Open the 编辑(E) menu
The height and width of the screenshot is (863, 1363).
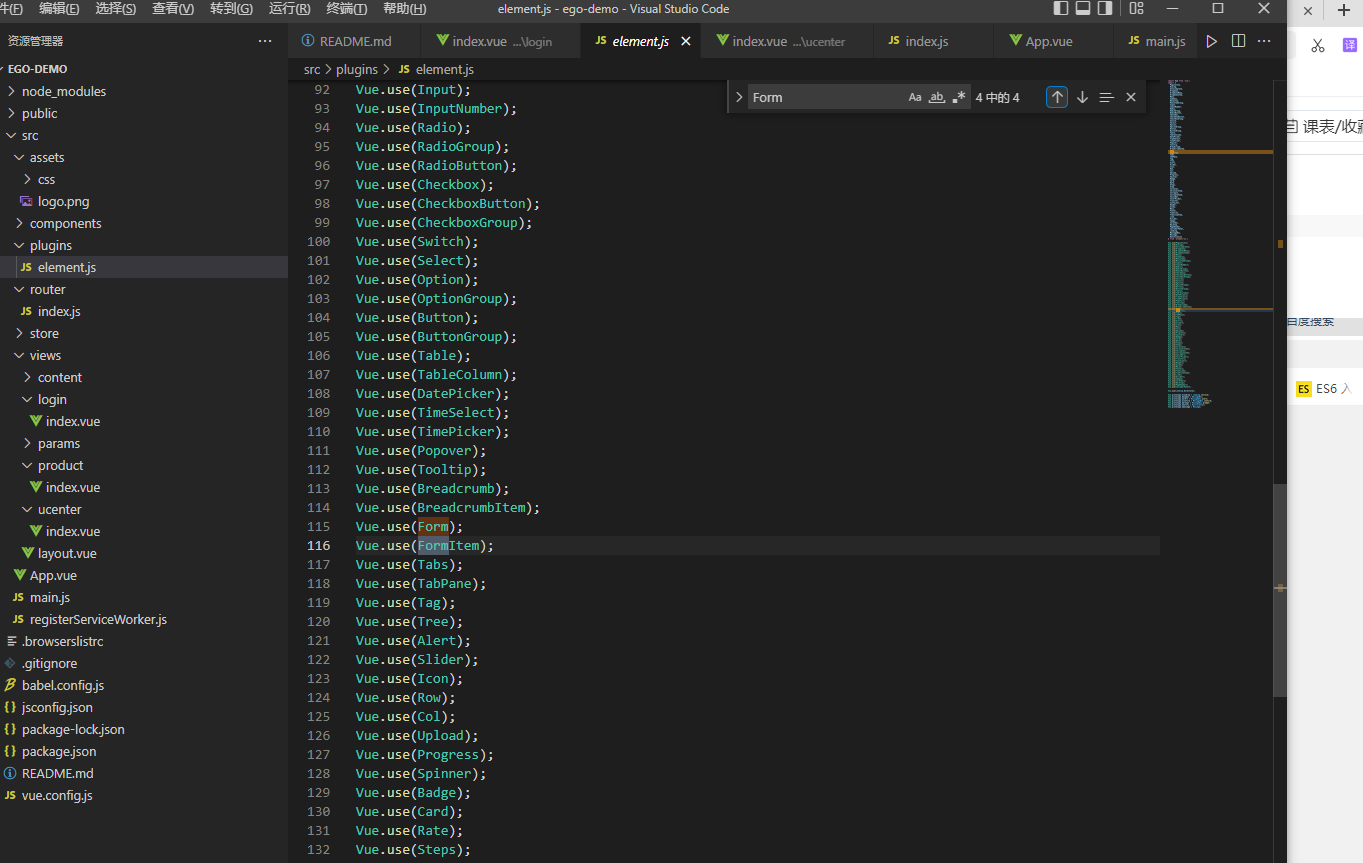(59, 8)
